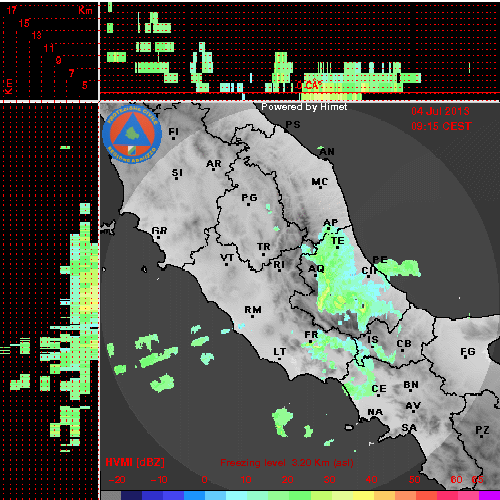The width and height of the screenshot is (500, 500).
Task: Click the TE city label
Action: (x=338, y=240)
